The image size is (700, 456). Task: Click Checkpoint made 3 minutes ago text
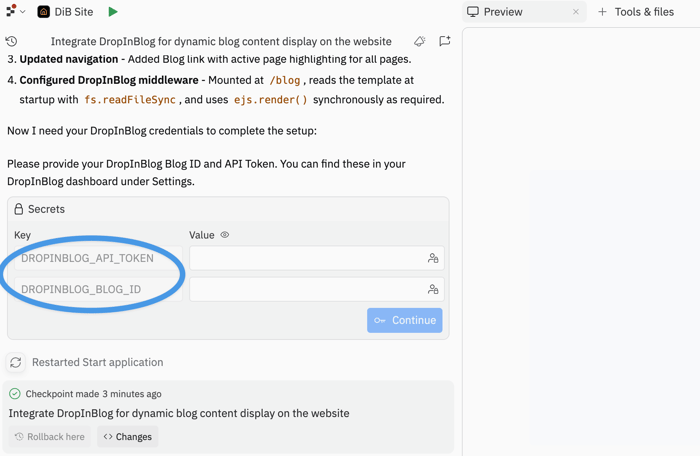click(x=93, y=394)
